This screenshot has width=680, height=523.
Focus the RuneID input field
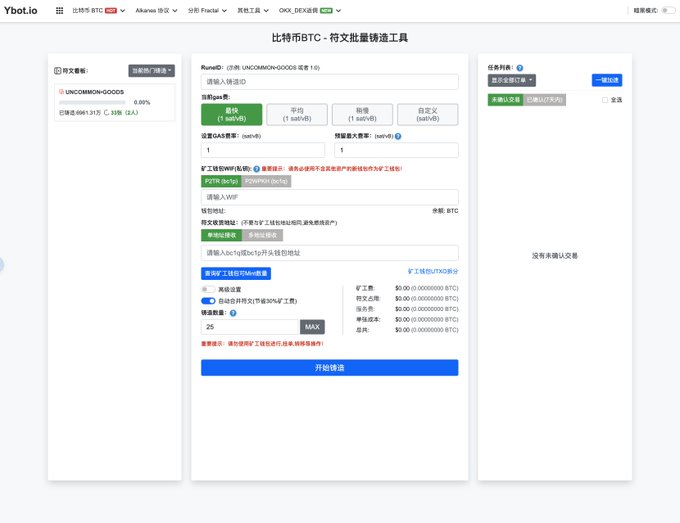330,82
